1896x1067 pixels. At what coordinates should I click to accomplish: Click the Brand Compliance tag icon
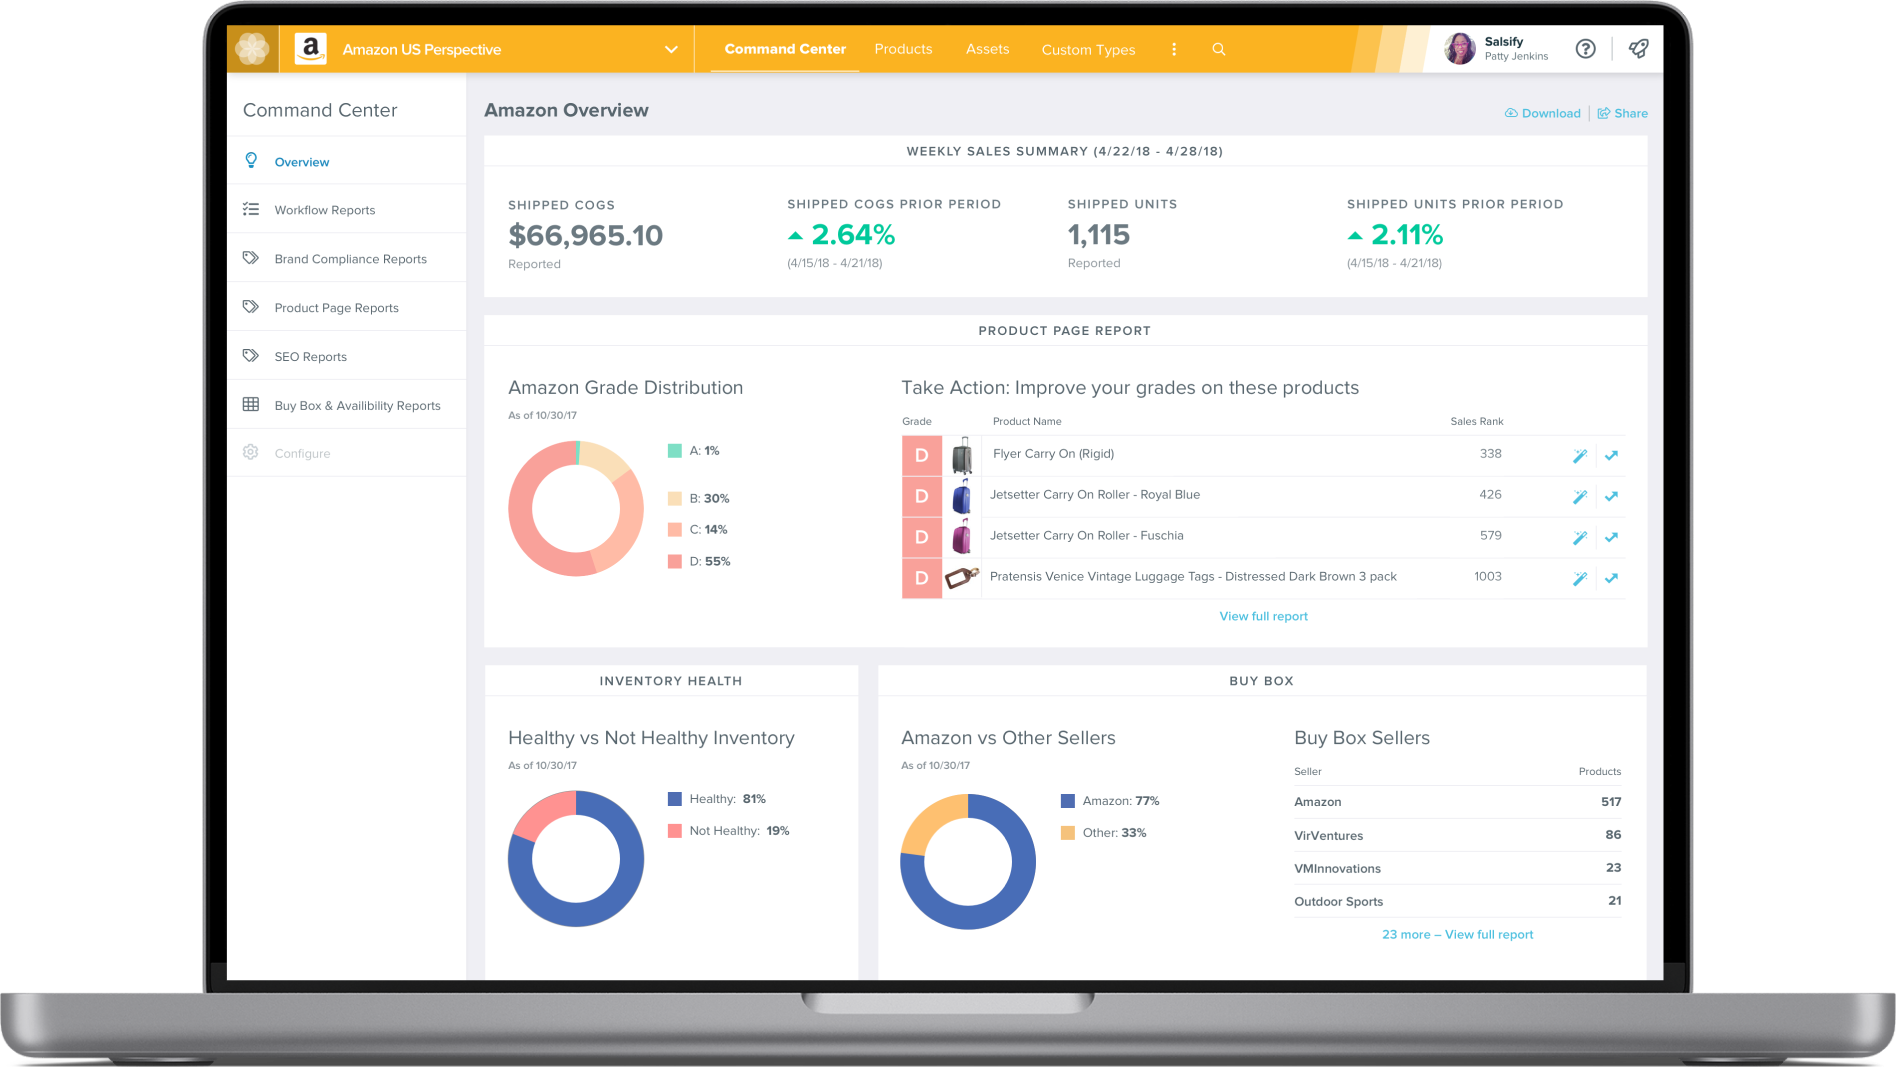click(x=251, y=258)
